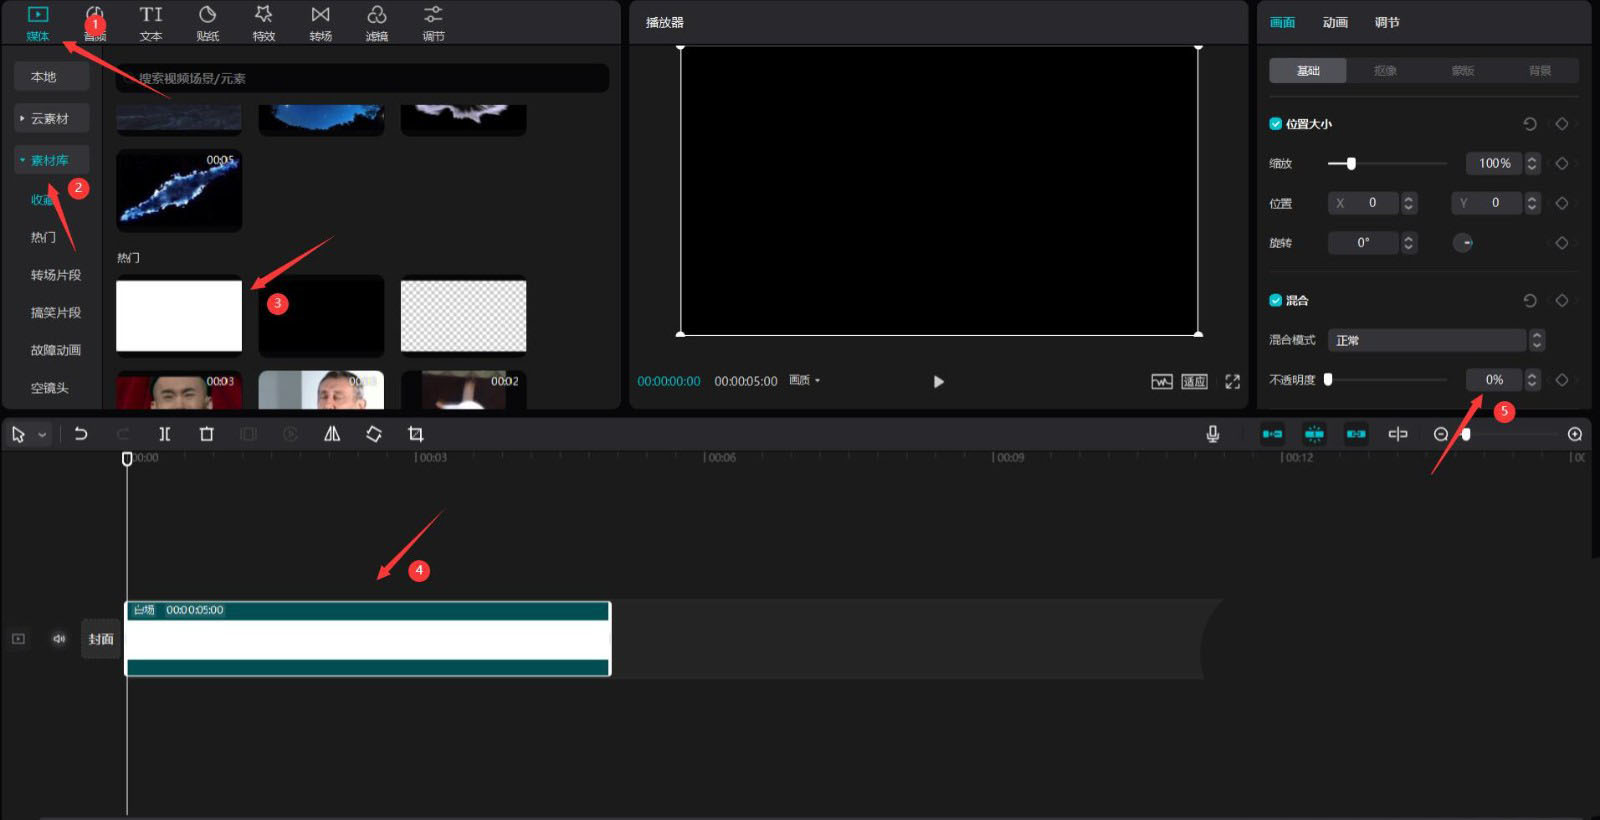
Task: Mute the main track audio
Action: click(59, 639)
